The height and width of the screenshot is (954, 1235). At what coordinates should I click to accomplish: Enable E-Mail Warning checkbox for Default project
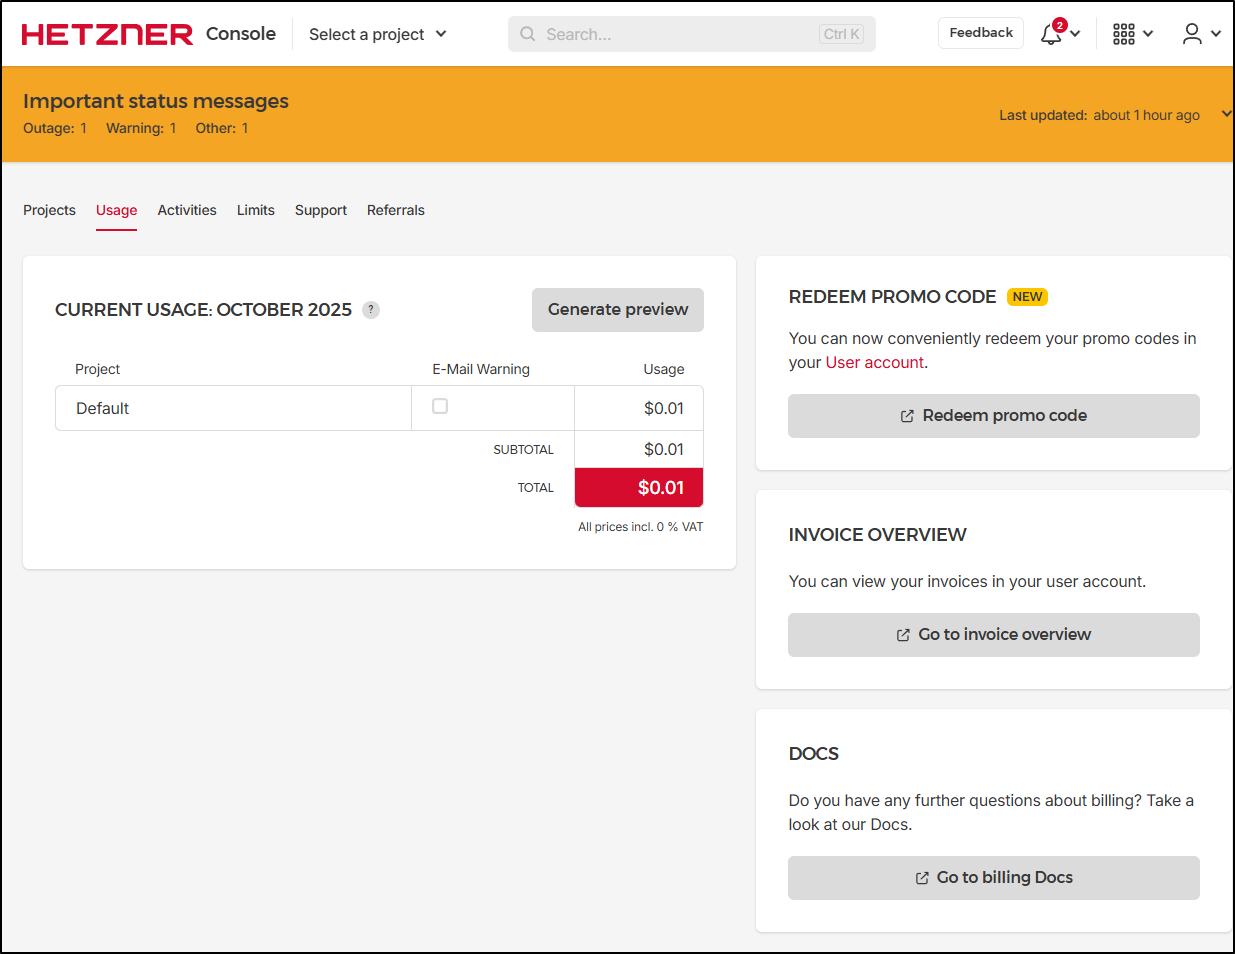[x=440, y=406]
